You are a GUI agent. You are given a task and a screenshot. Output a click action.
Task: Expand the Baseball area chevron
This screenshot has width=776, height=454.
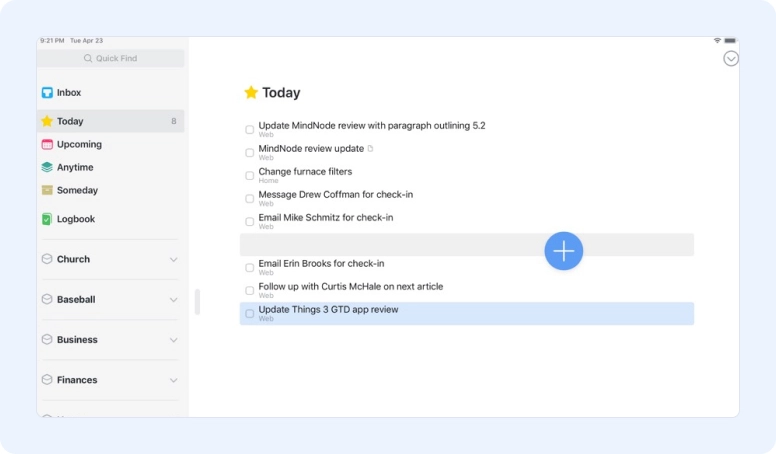click(x=173, y=300)
